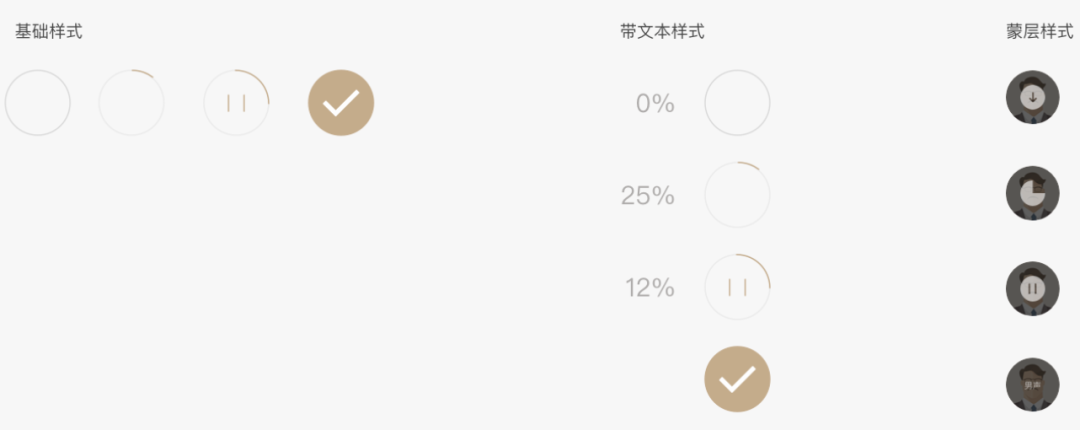Click the avatar with the pie progress overlay

1032,193
